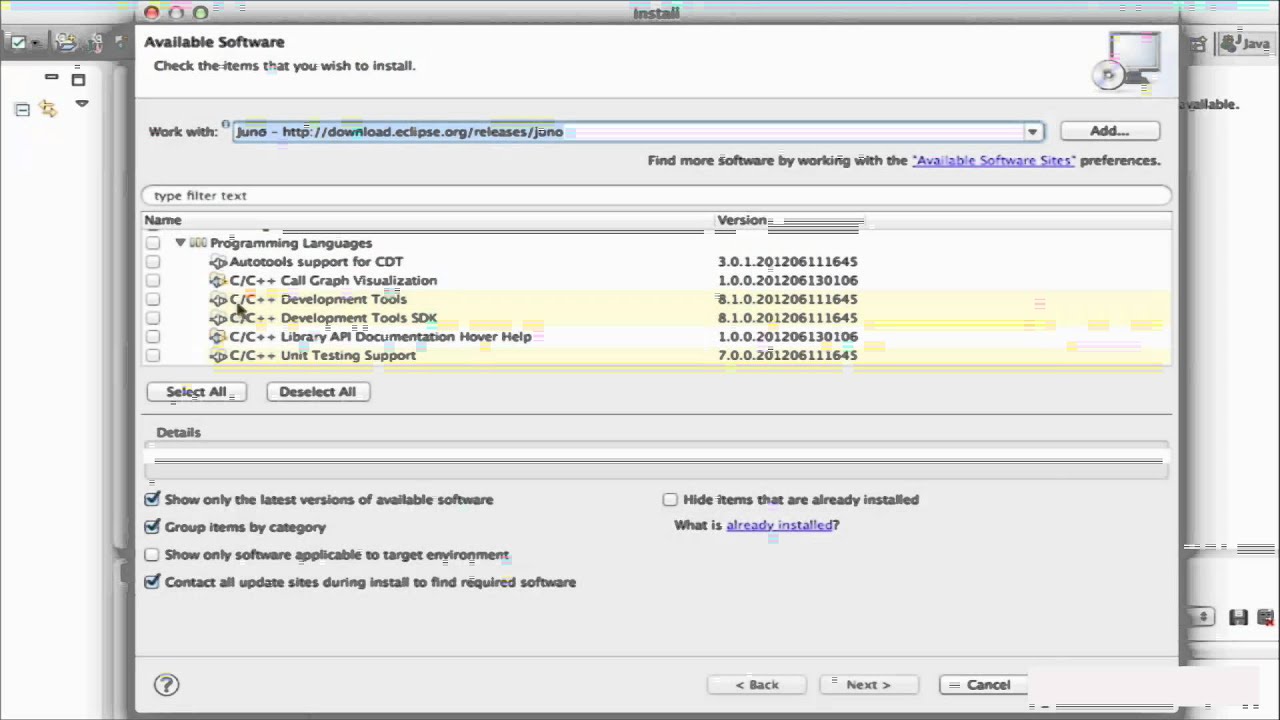Screen dimensions: 1280x720
Task: Open the already installed link
Action: click(780, 525)
